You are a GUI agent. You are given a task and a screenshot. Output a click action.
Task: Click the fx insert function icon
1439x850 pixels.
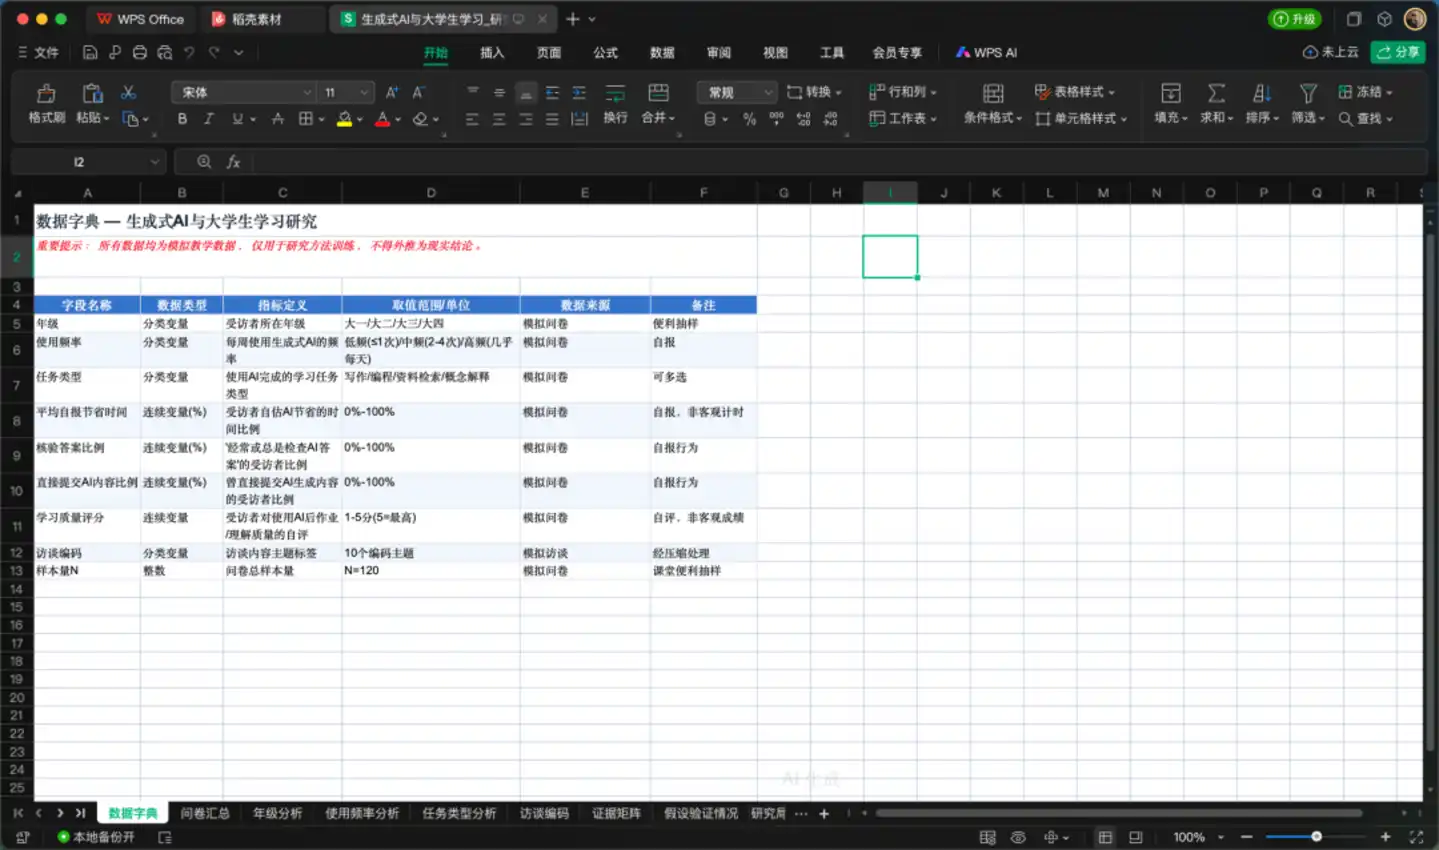click(233, 162)
